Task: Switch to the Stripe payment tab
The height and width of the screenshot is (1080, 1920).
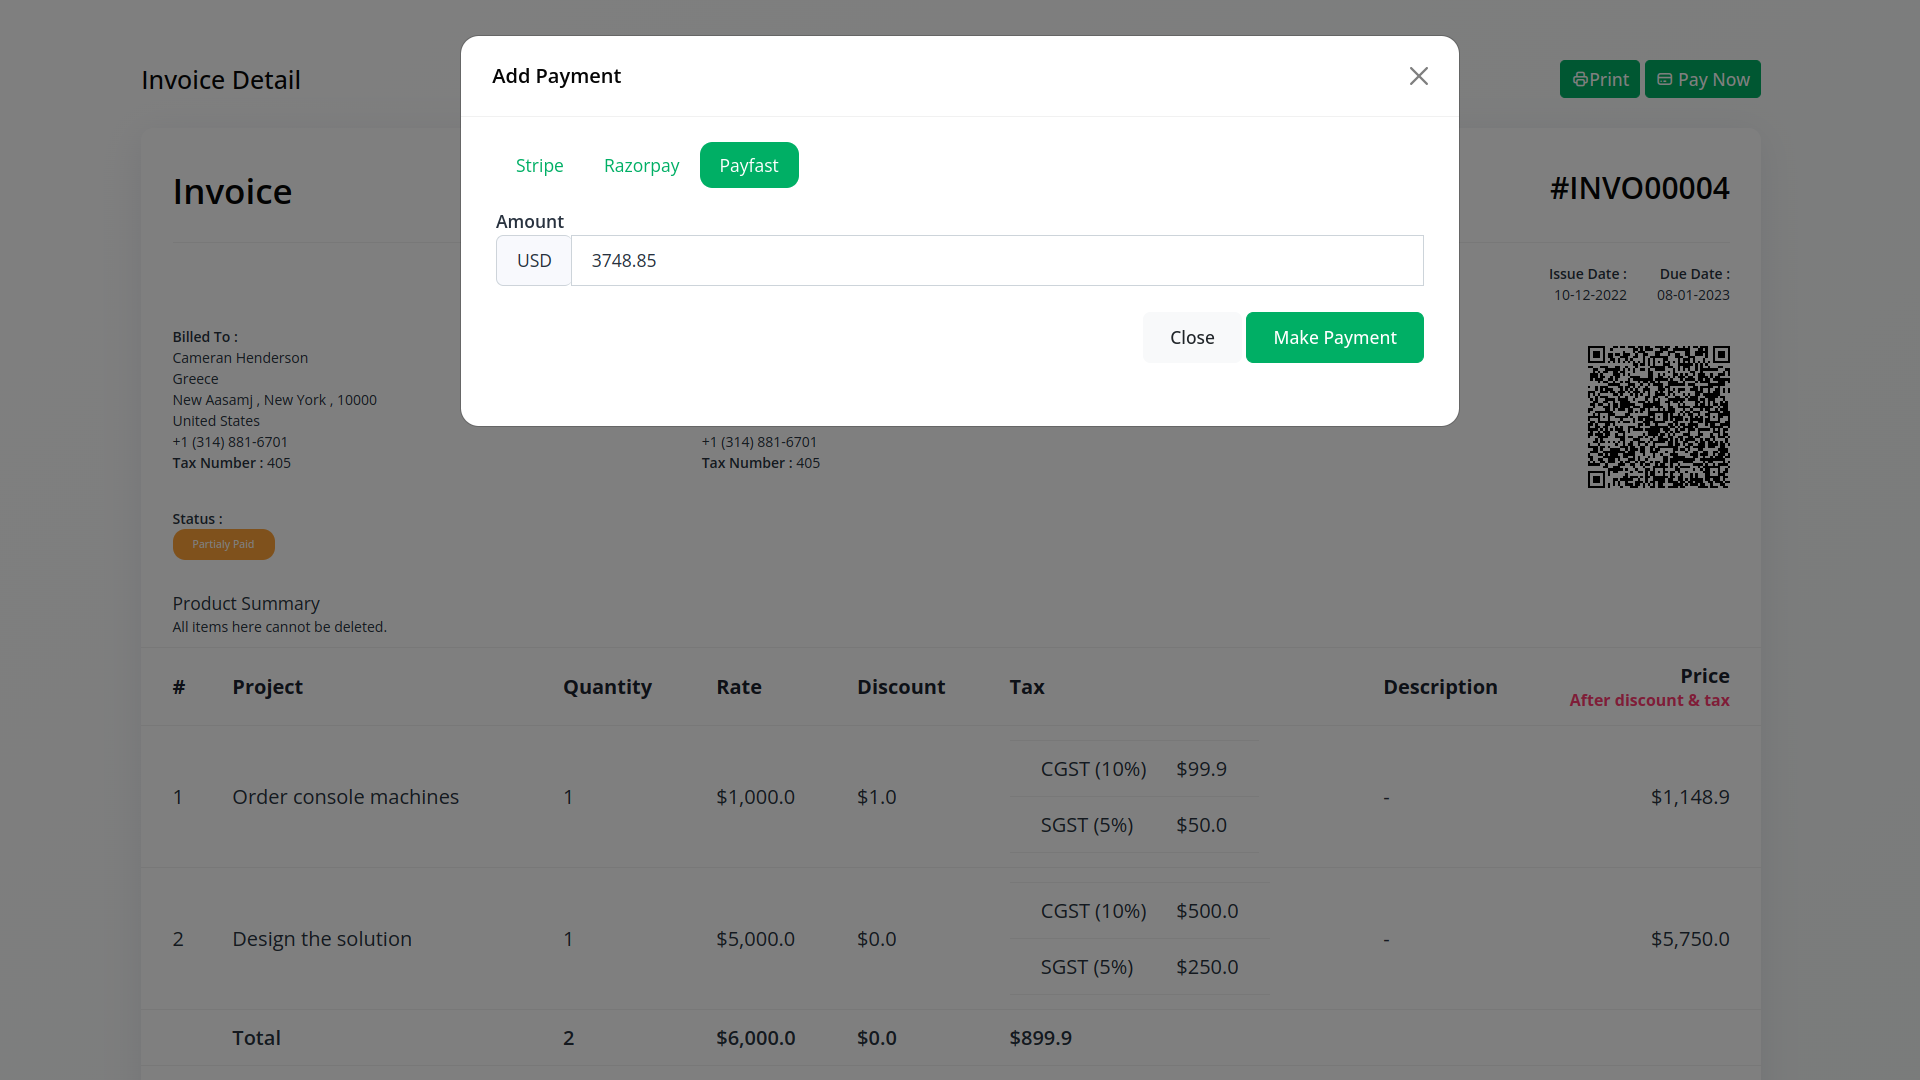Action: pyautogui.click(x=539, y=165)
